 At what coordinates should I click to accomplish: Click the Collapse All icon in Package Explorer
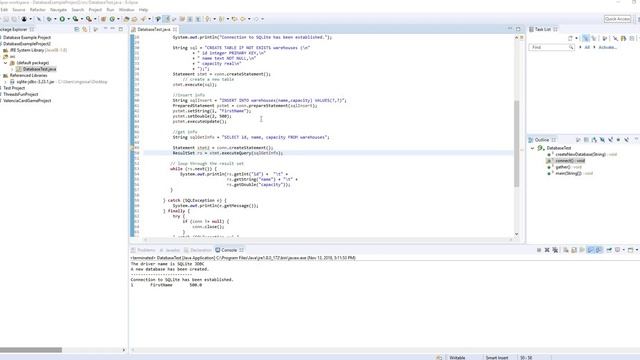click(x=76, y=29)
